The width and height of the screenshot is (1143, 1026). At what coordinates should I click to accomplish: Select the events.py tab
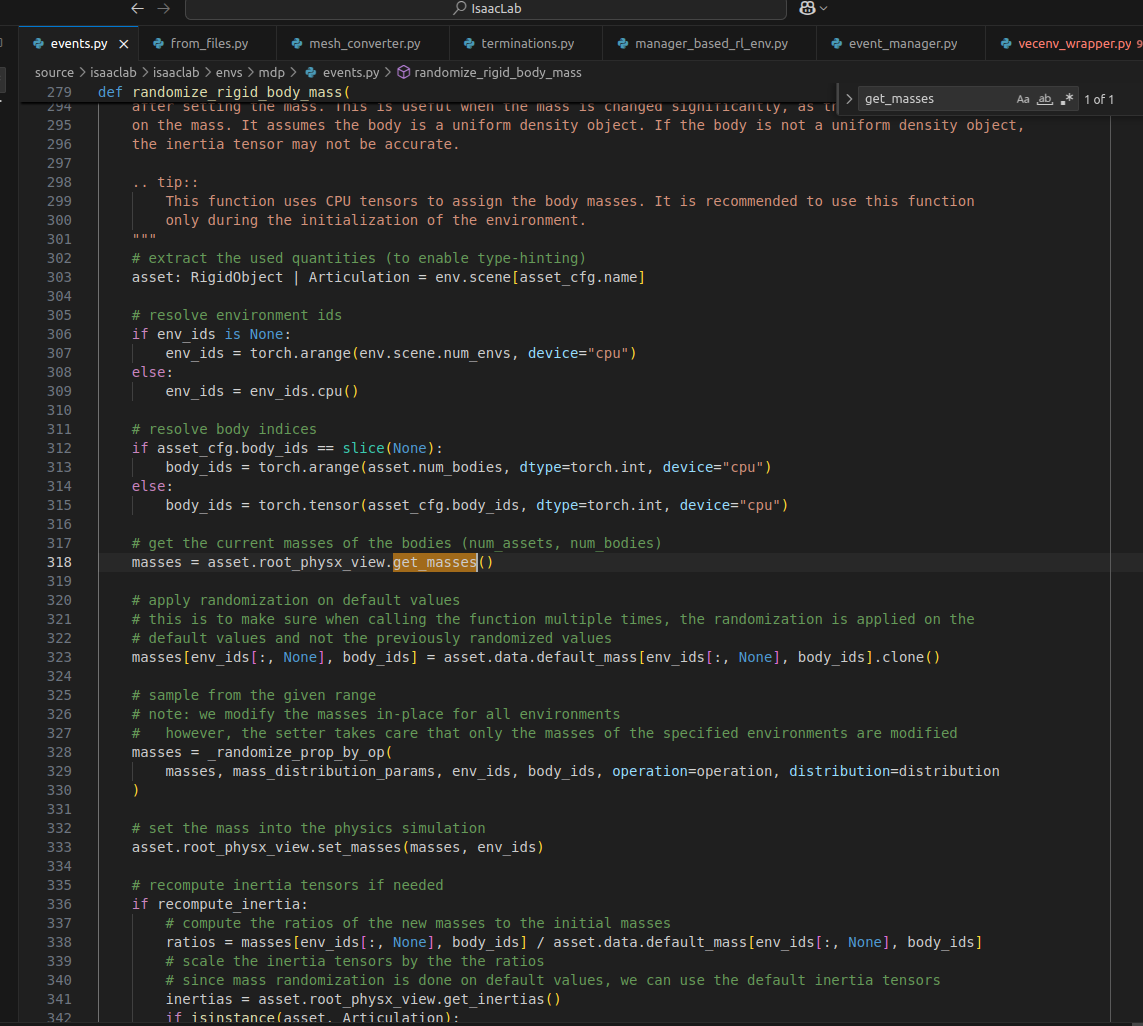tap(79, 44)
